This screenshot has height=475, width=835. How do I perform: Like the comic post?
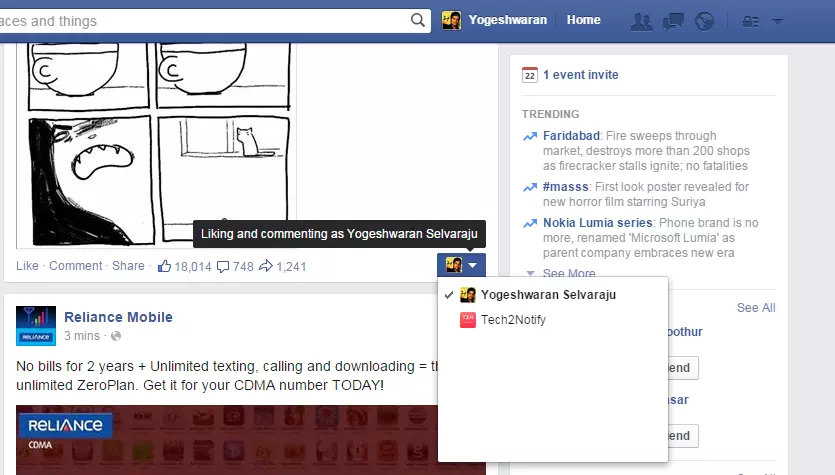27,266
